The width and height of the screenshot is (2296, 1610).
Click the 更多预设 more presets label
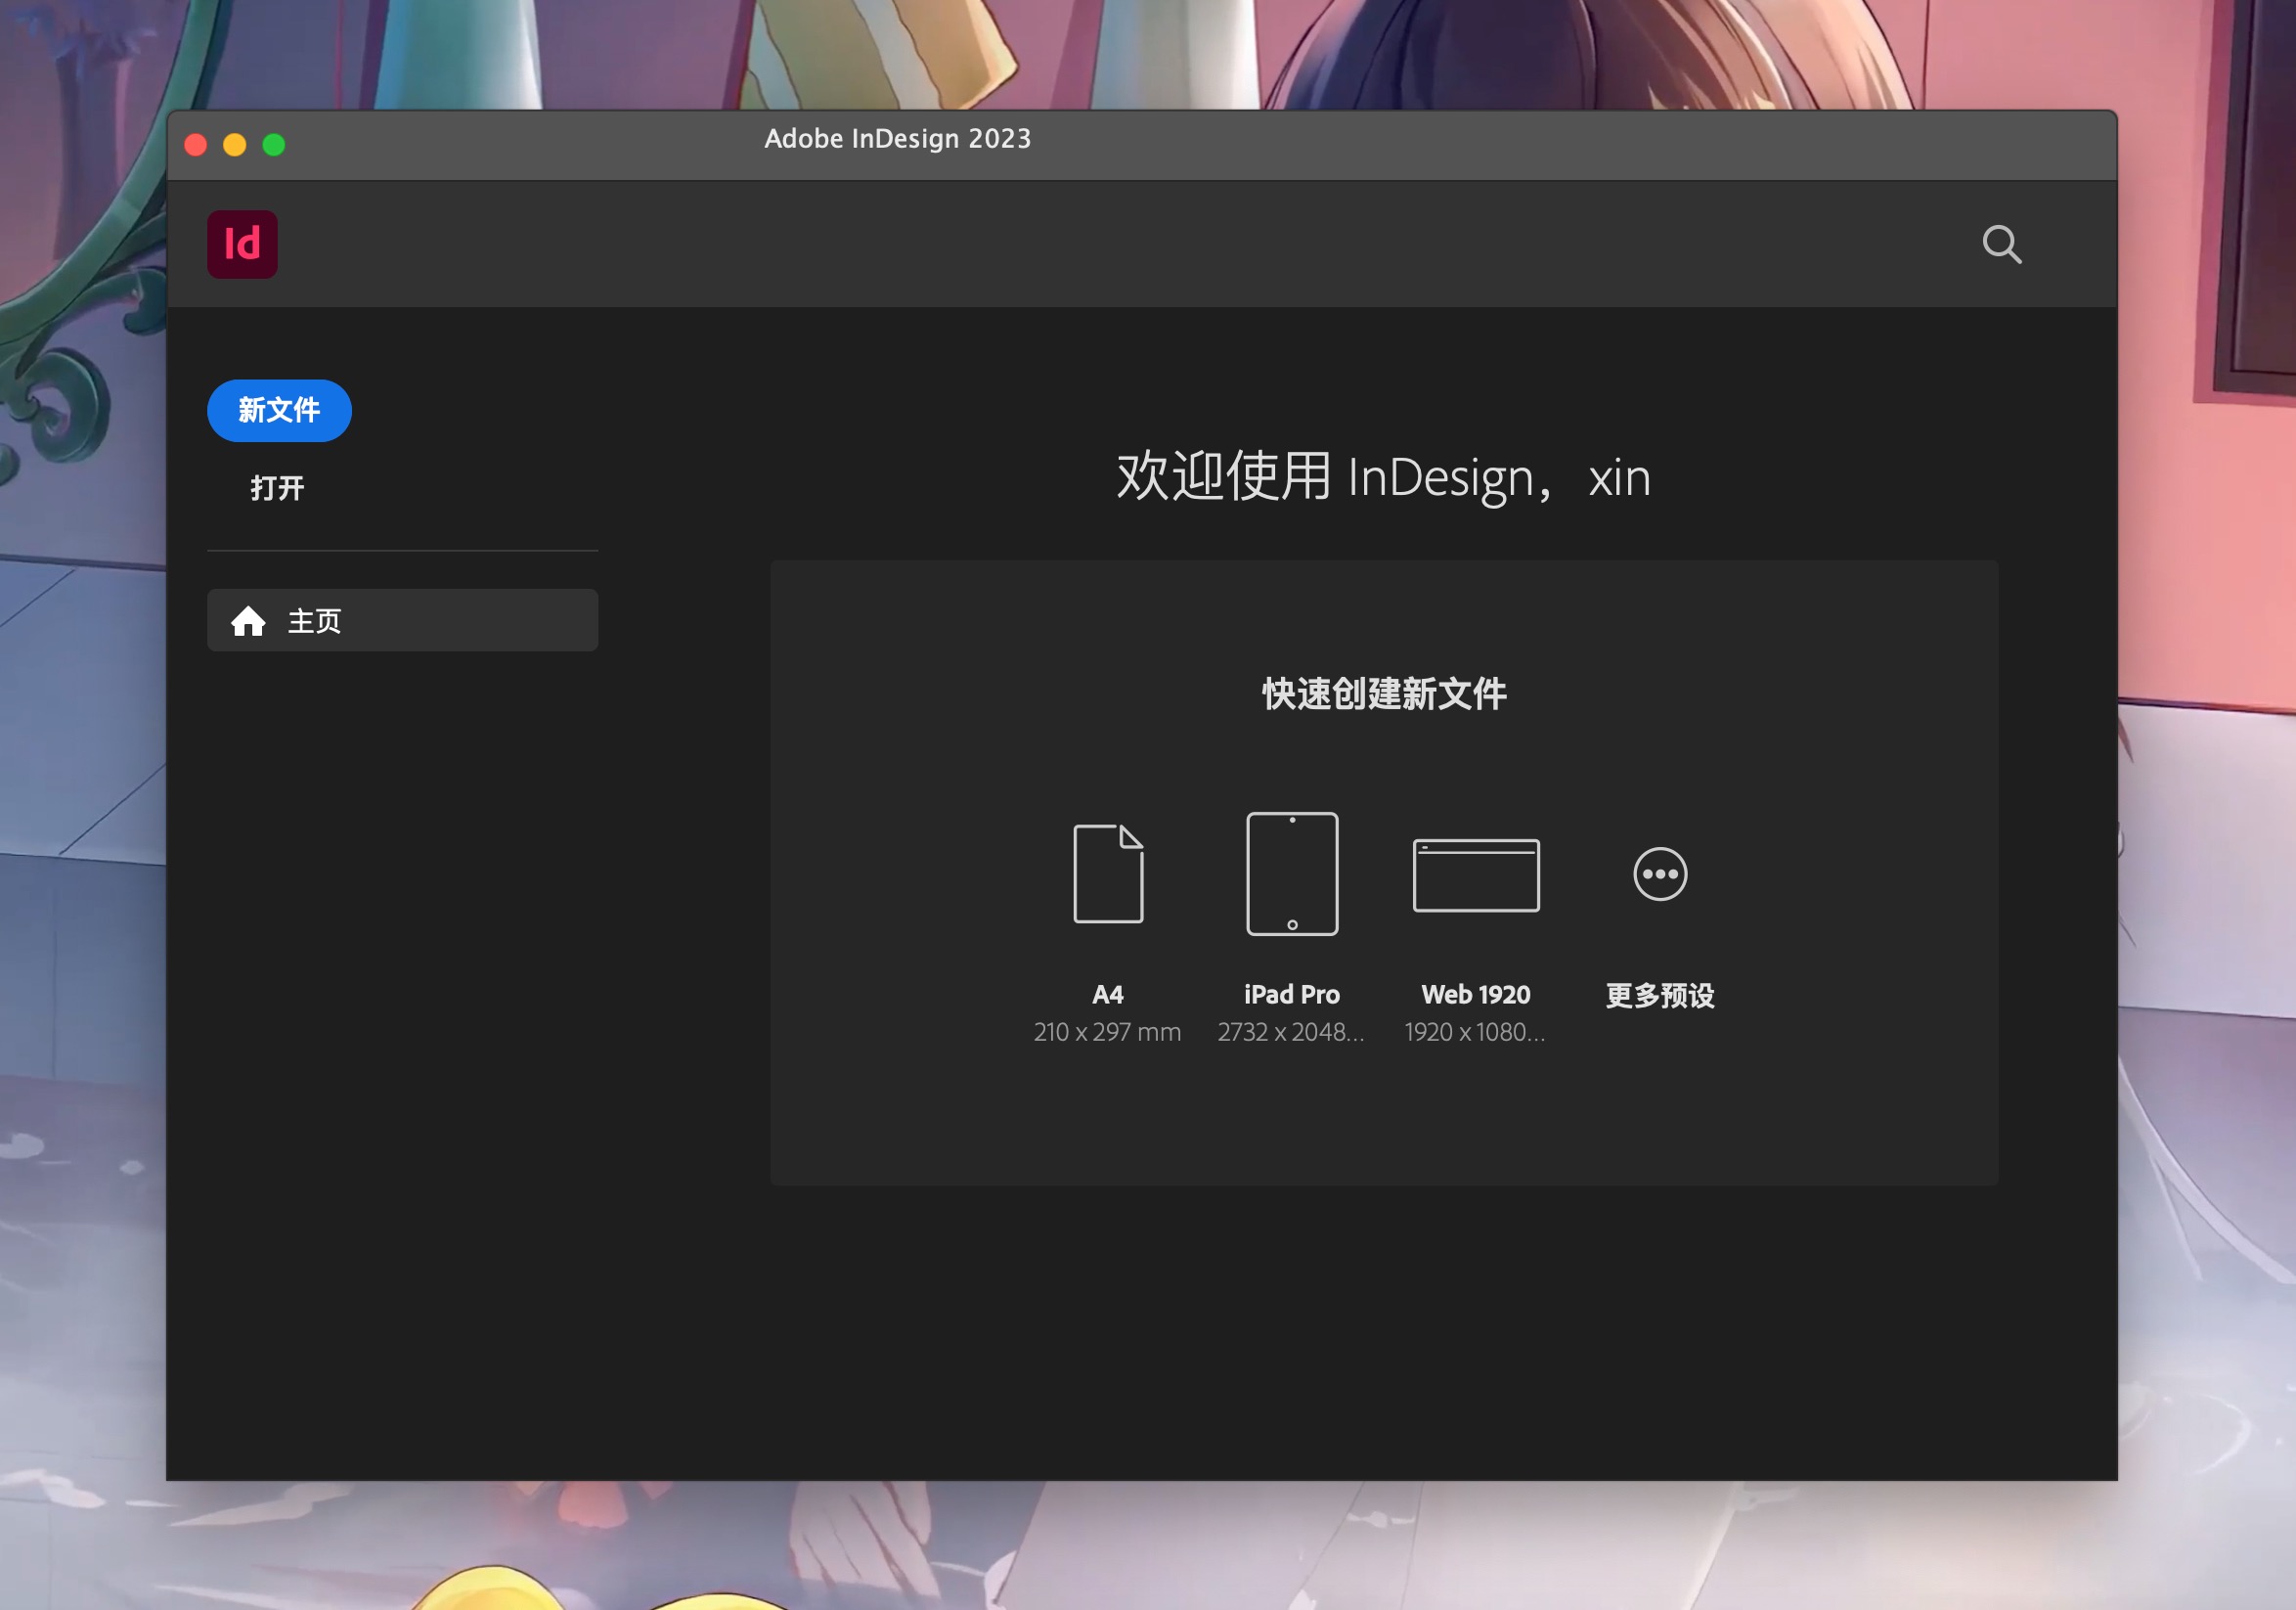[x=1659, y=995]
